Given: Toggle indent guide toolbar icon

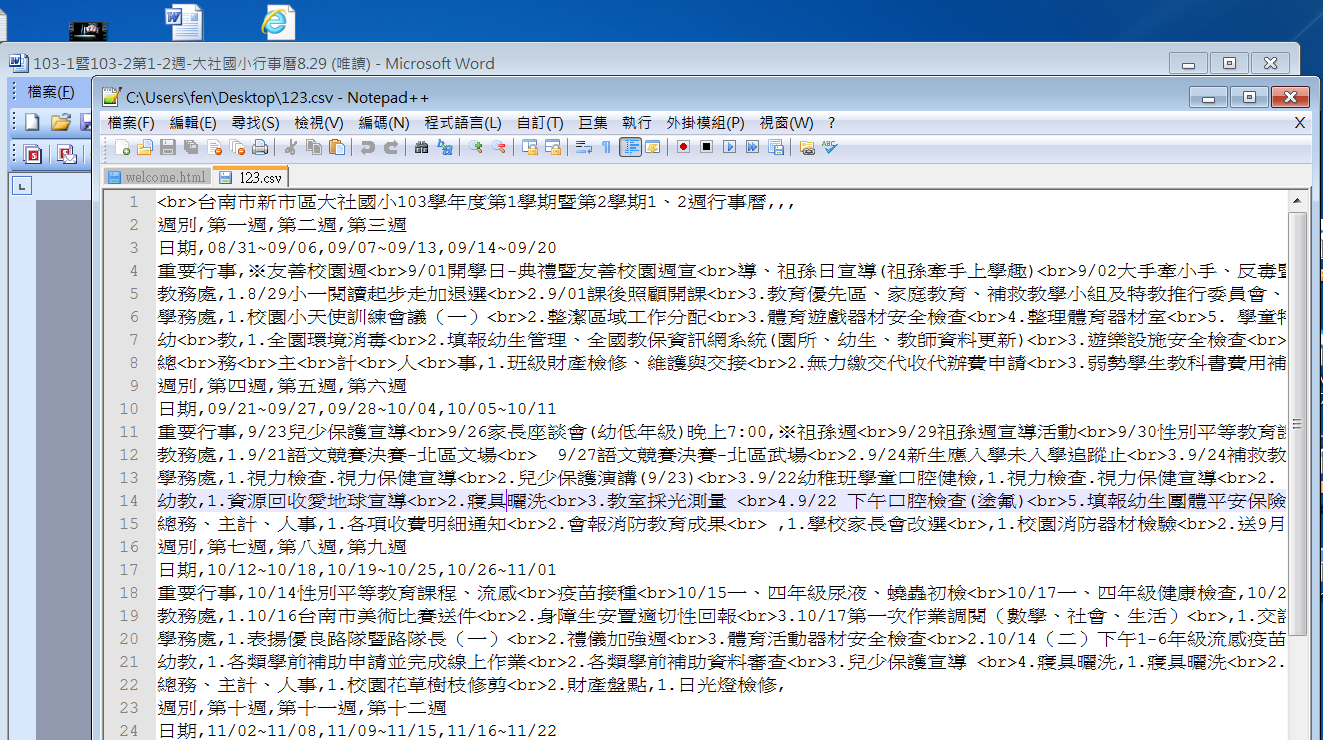Looking at the screenshot, I should point(630,147).
